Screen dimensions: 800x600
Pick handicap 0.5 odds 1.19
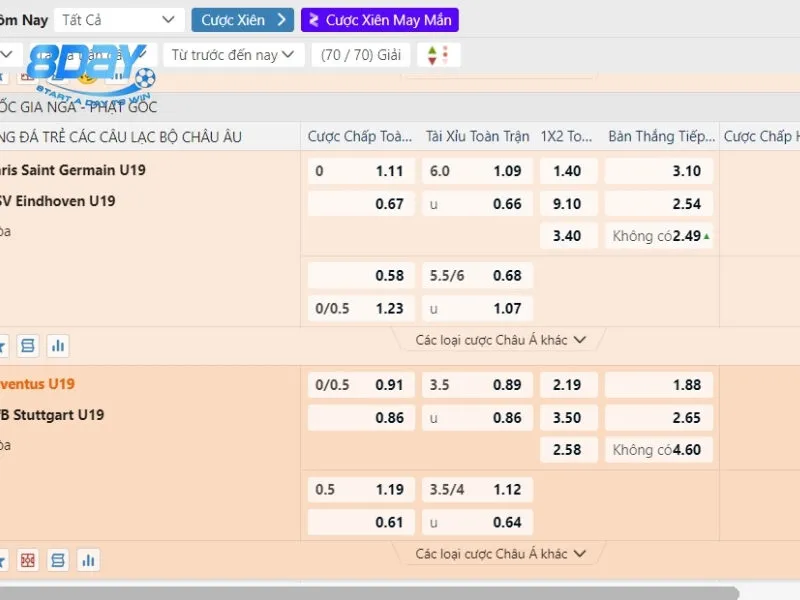pos(361,489)
